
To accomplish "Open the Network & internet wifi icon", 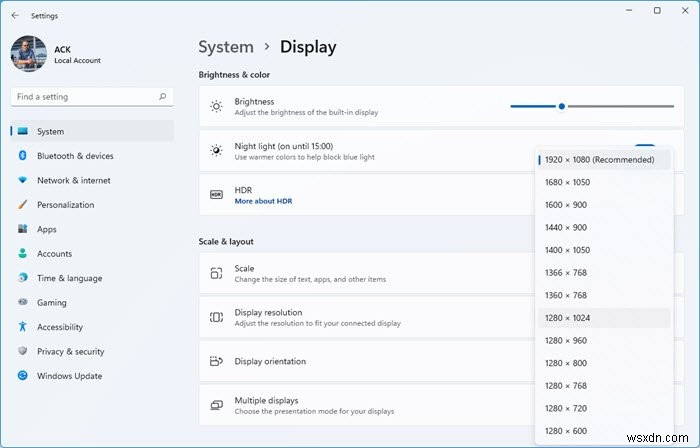I will (23, 180).
